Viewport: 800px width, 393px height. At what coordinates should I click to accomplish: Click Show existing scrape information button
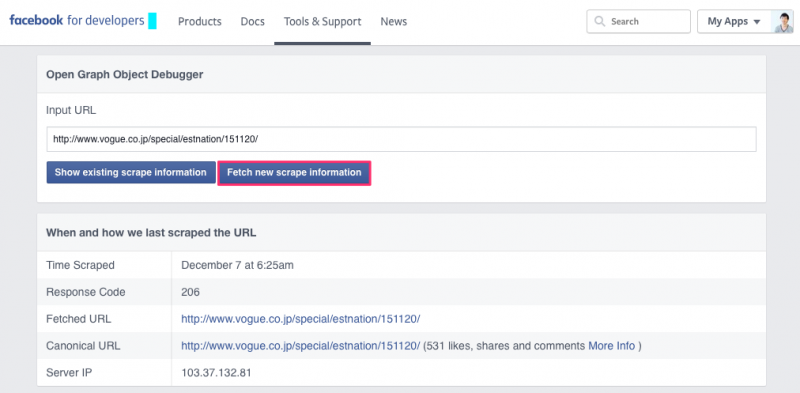point(131,173)
